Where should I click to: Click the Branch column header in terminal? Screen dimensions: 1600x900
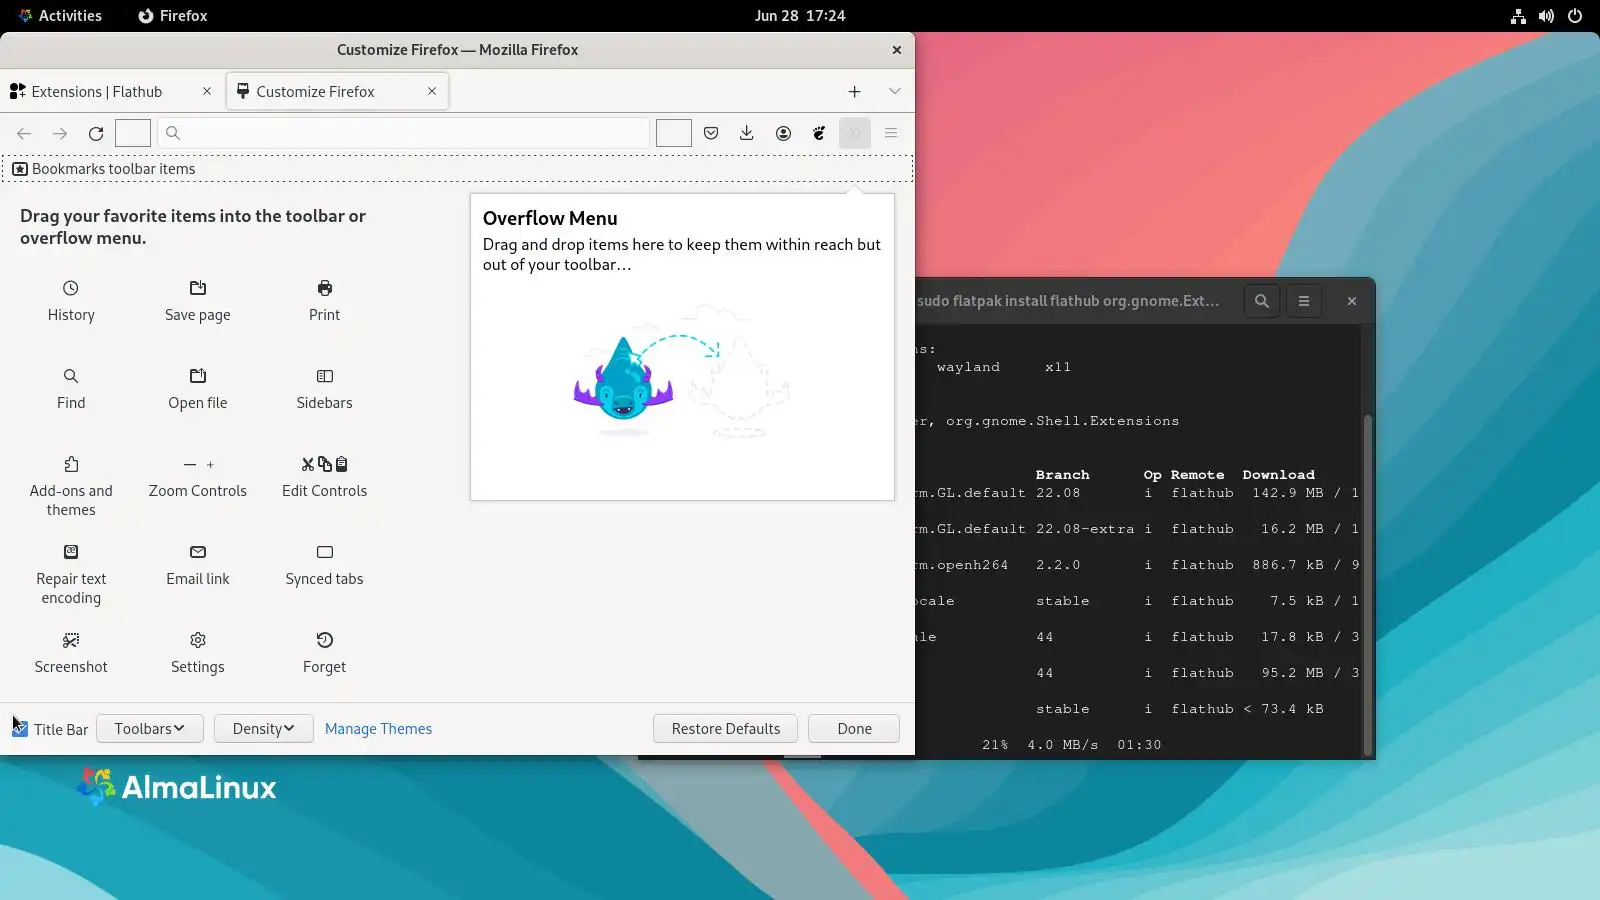[1063, 475]
